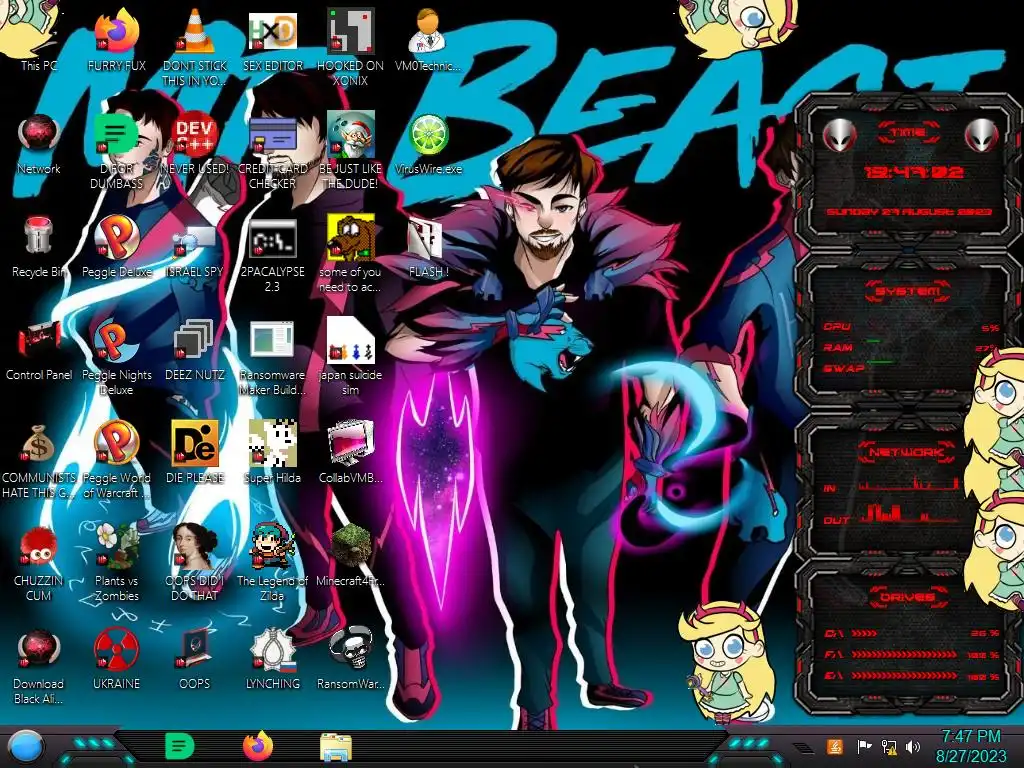Click the TIME header on the red widget
The height and width of the screenshot is (768, 1024).
[908, 133]
